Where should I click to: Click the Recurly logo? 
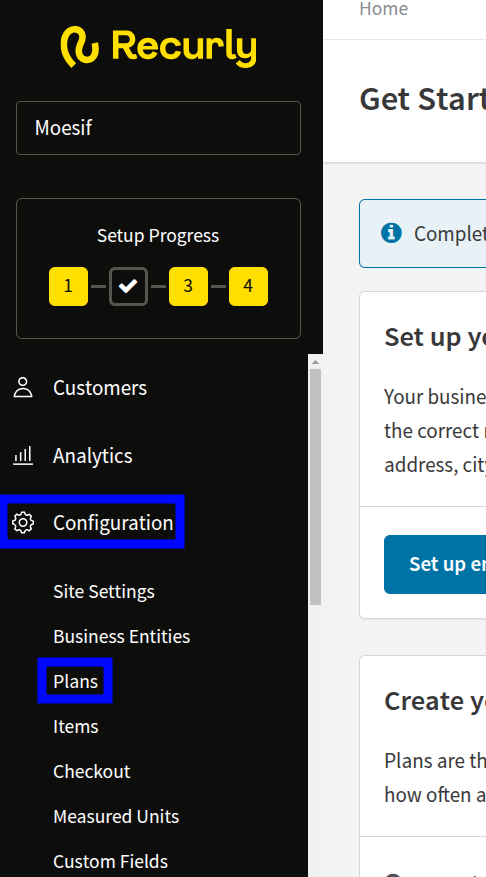(x=158, y=47)
